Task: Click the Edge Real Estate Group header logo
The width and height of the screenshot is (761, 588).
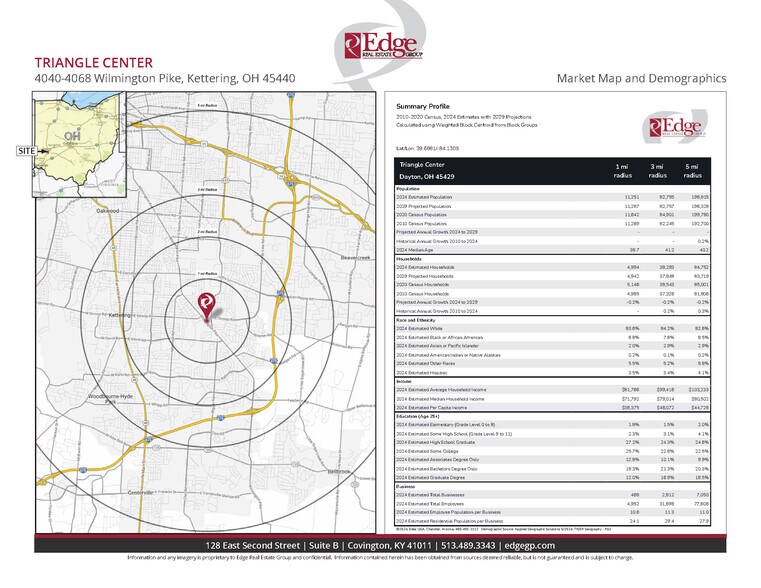Action: 381,46
